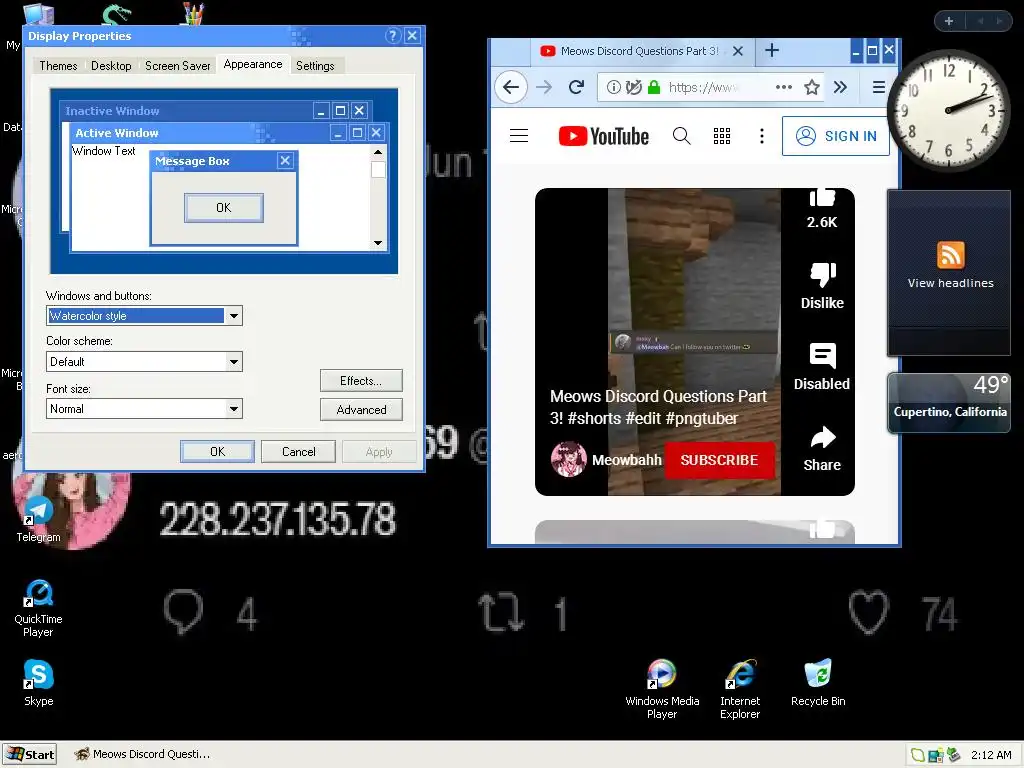
Task: Click the system tray clock 2:12 AM
Action: coord(991,755)
